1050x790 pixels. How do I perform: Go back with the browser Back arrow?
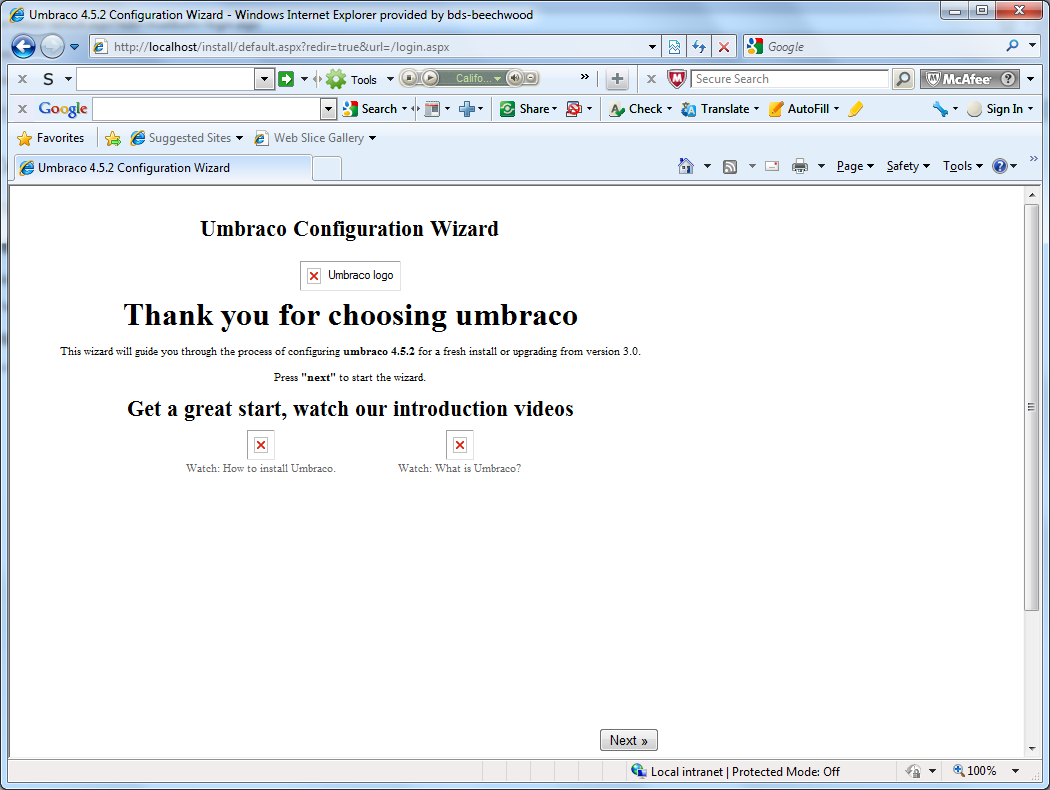point(23,46)
